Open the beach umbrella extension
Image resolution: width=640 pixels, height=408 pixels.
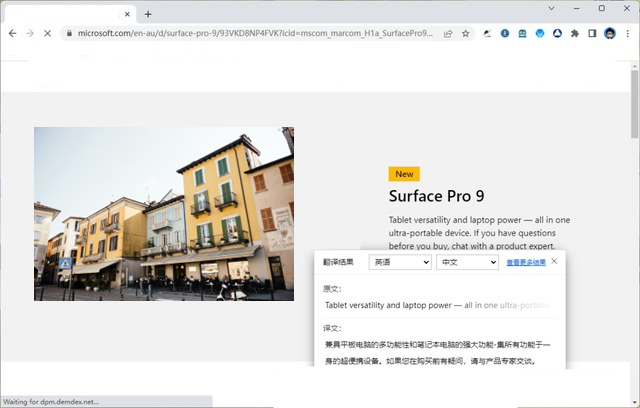[x=487, y=33]
